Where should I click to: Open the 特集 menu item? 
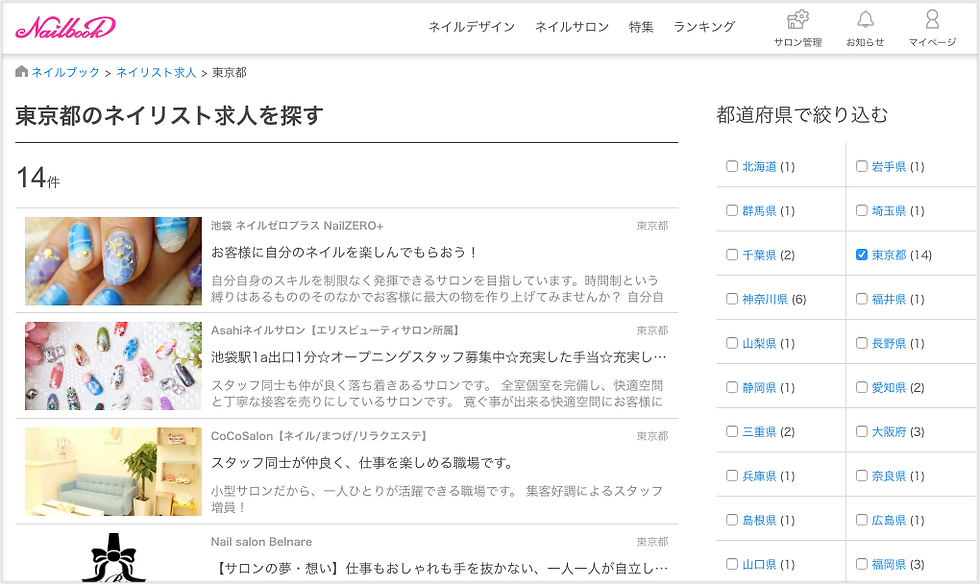click(x=641, y=27)
